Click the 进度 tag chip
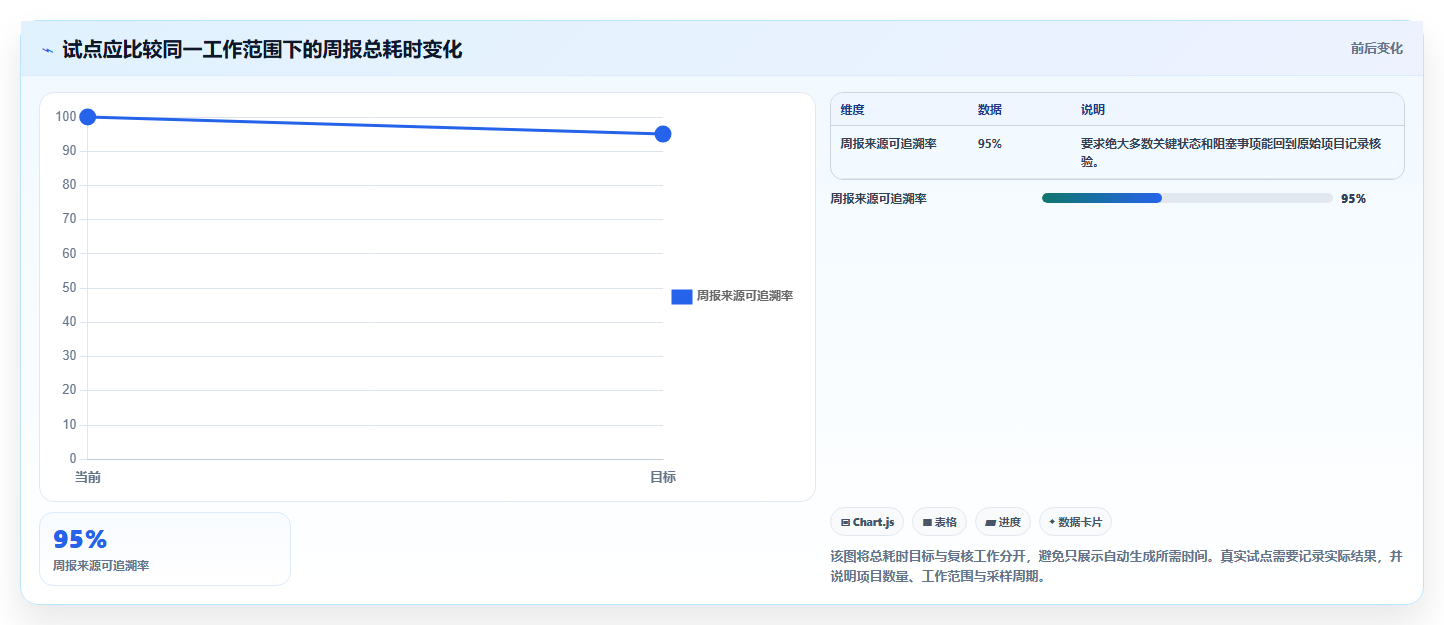 tap(1003, 522)
